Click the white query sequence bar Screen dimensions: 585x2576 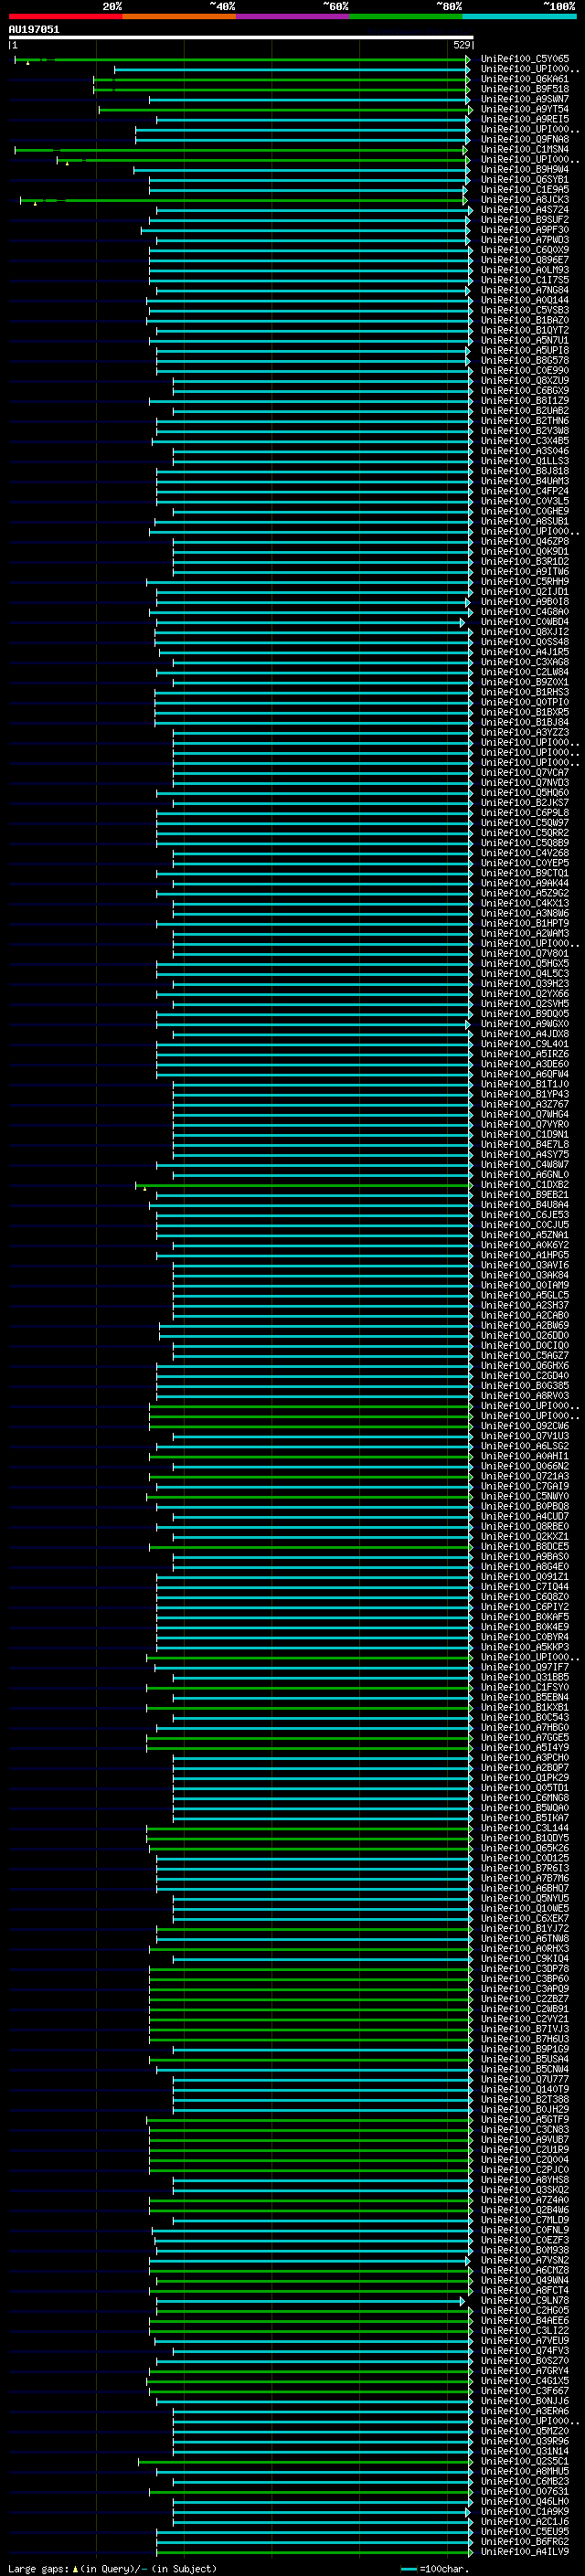[x=241, y=37]
